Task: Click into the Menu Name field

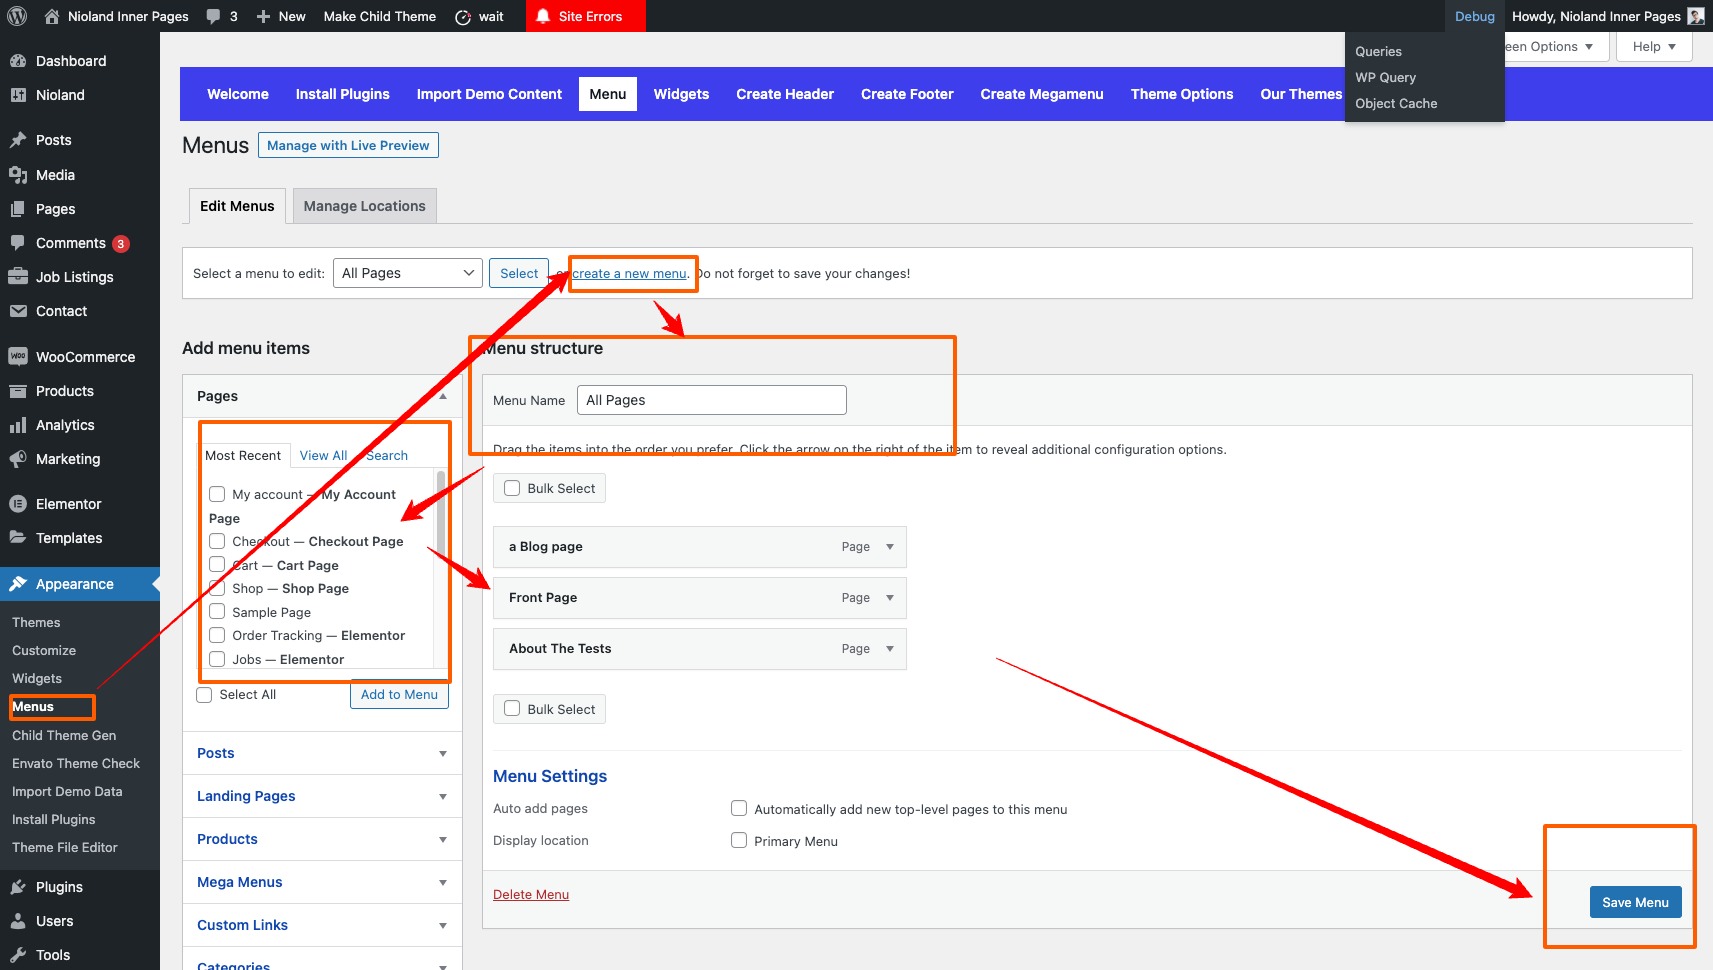Action: [711, 400]
